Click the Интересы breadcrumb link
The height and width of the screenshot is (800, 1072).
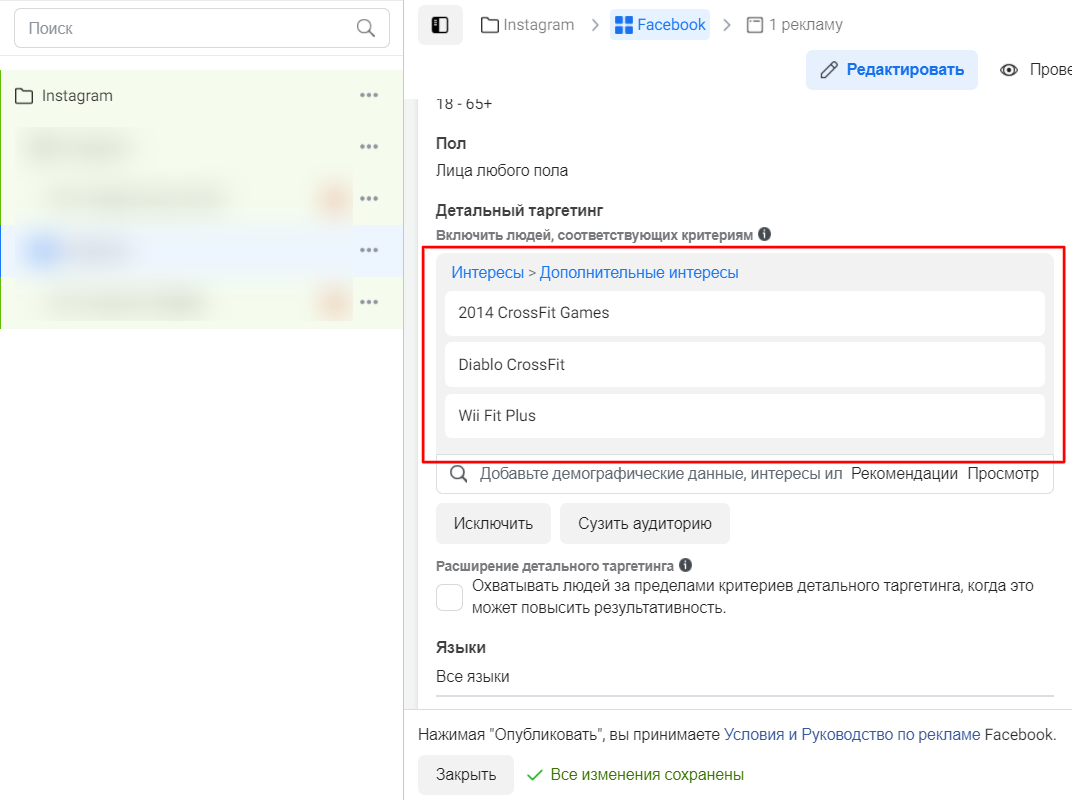[x=487, y=273]
